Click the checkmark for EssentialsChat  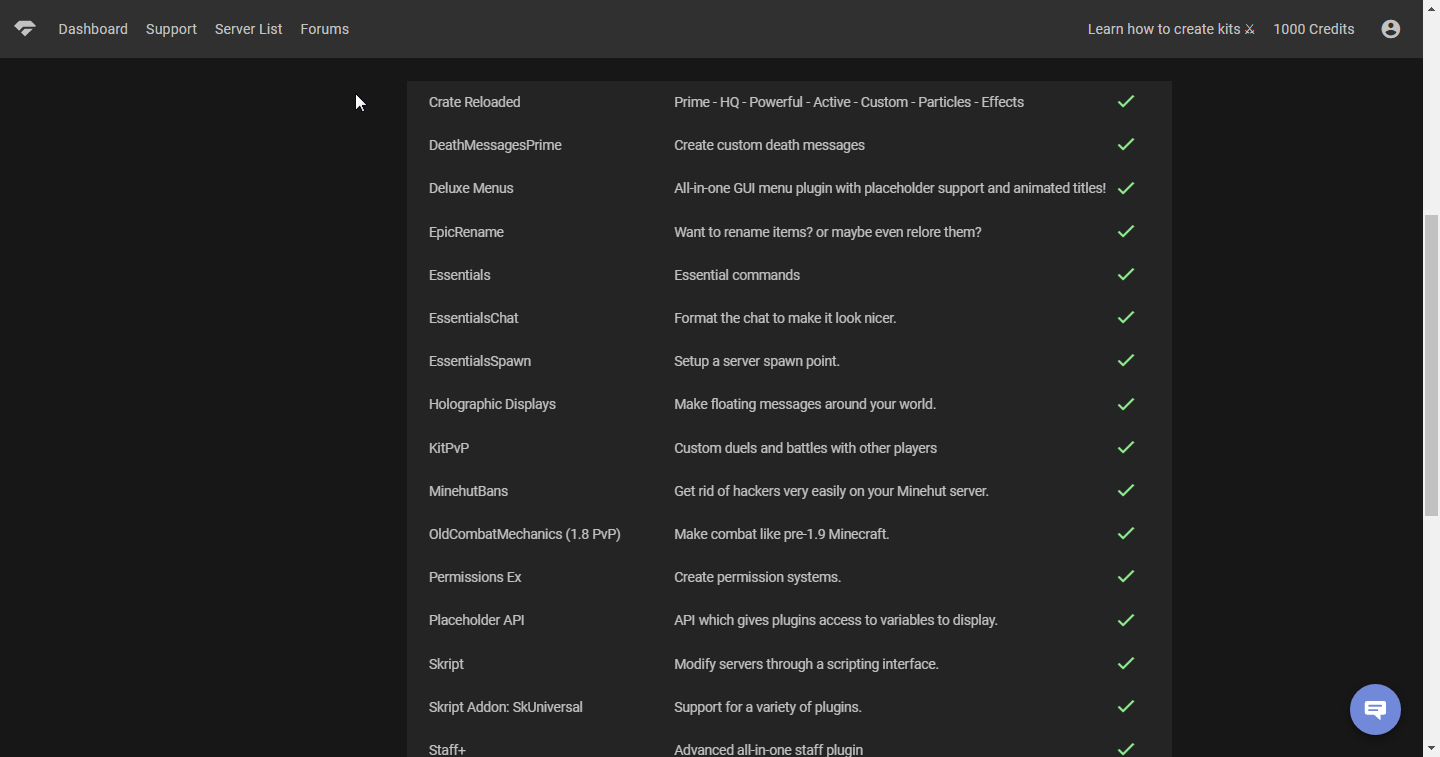pos(1126,318)
